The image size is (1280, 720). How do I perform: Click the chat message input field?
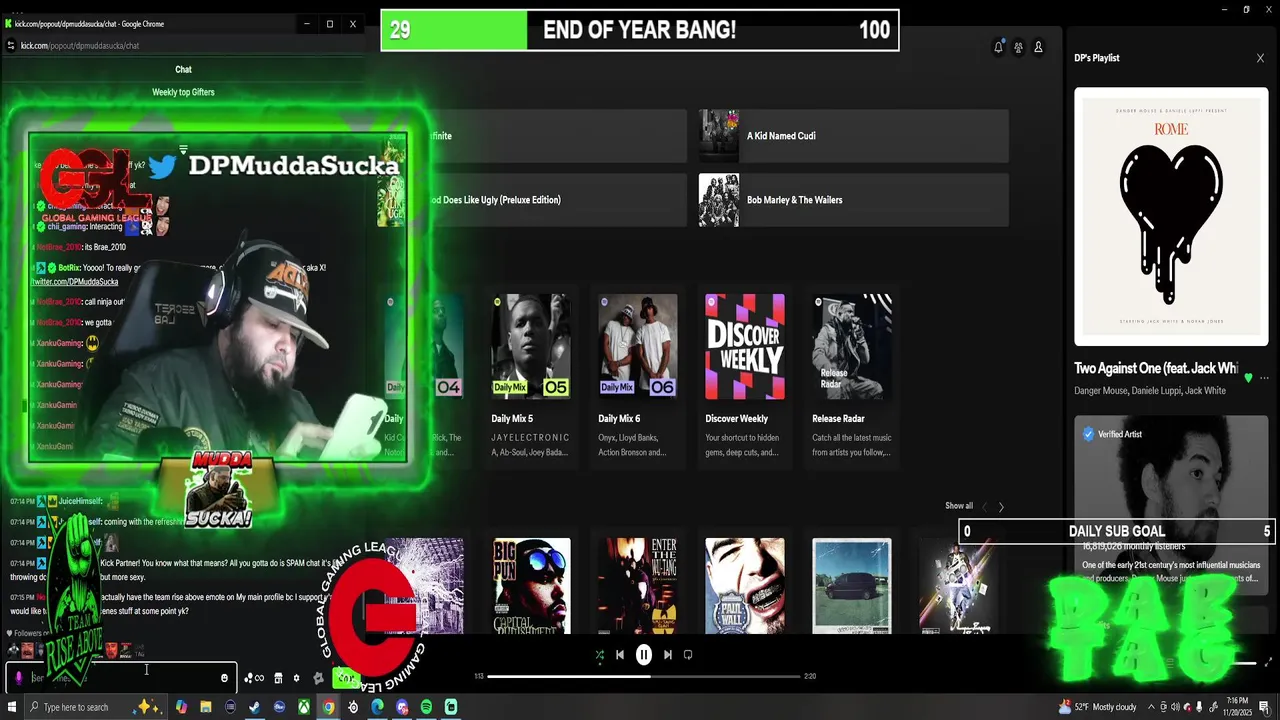(122, 677)
